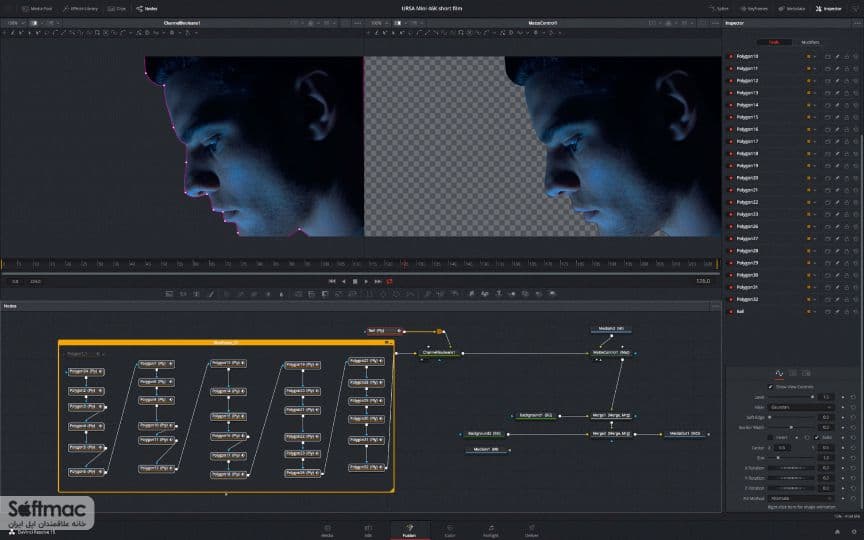Open Polygon11 tile color dropdown
The image size is (864, 540).
click(810, 68)
